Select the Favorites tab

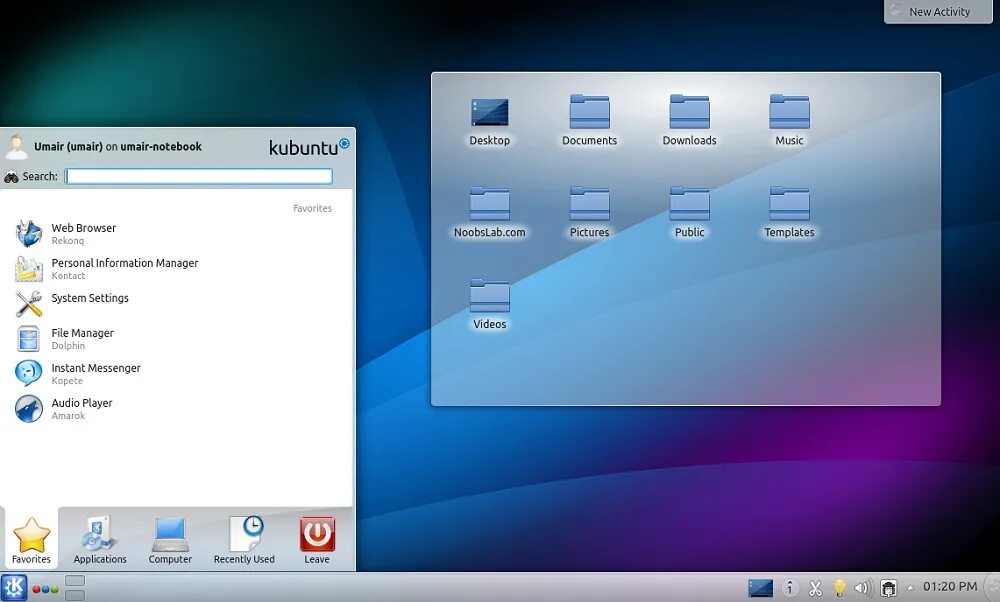(31, 540)
